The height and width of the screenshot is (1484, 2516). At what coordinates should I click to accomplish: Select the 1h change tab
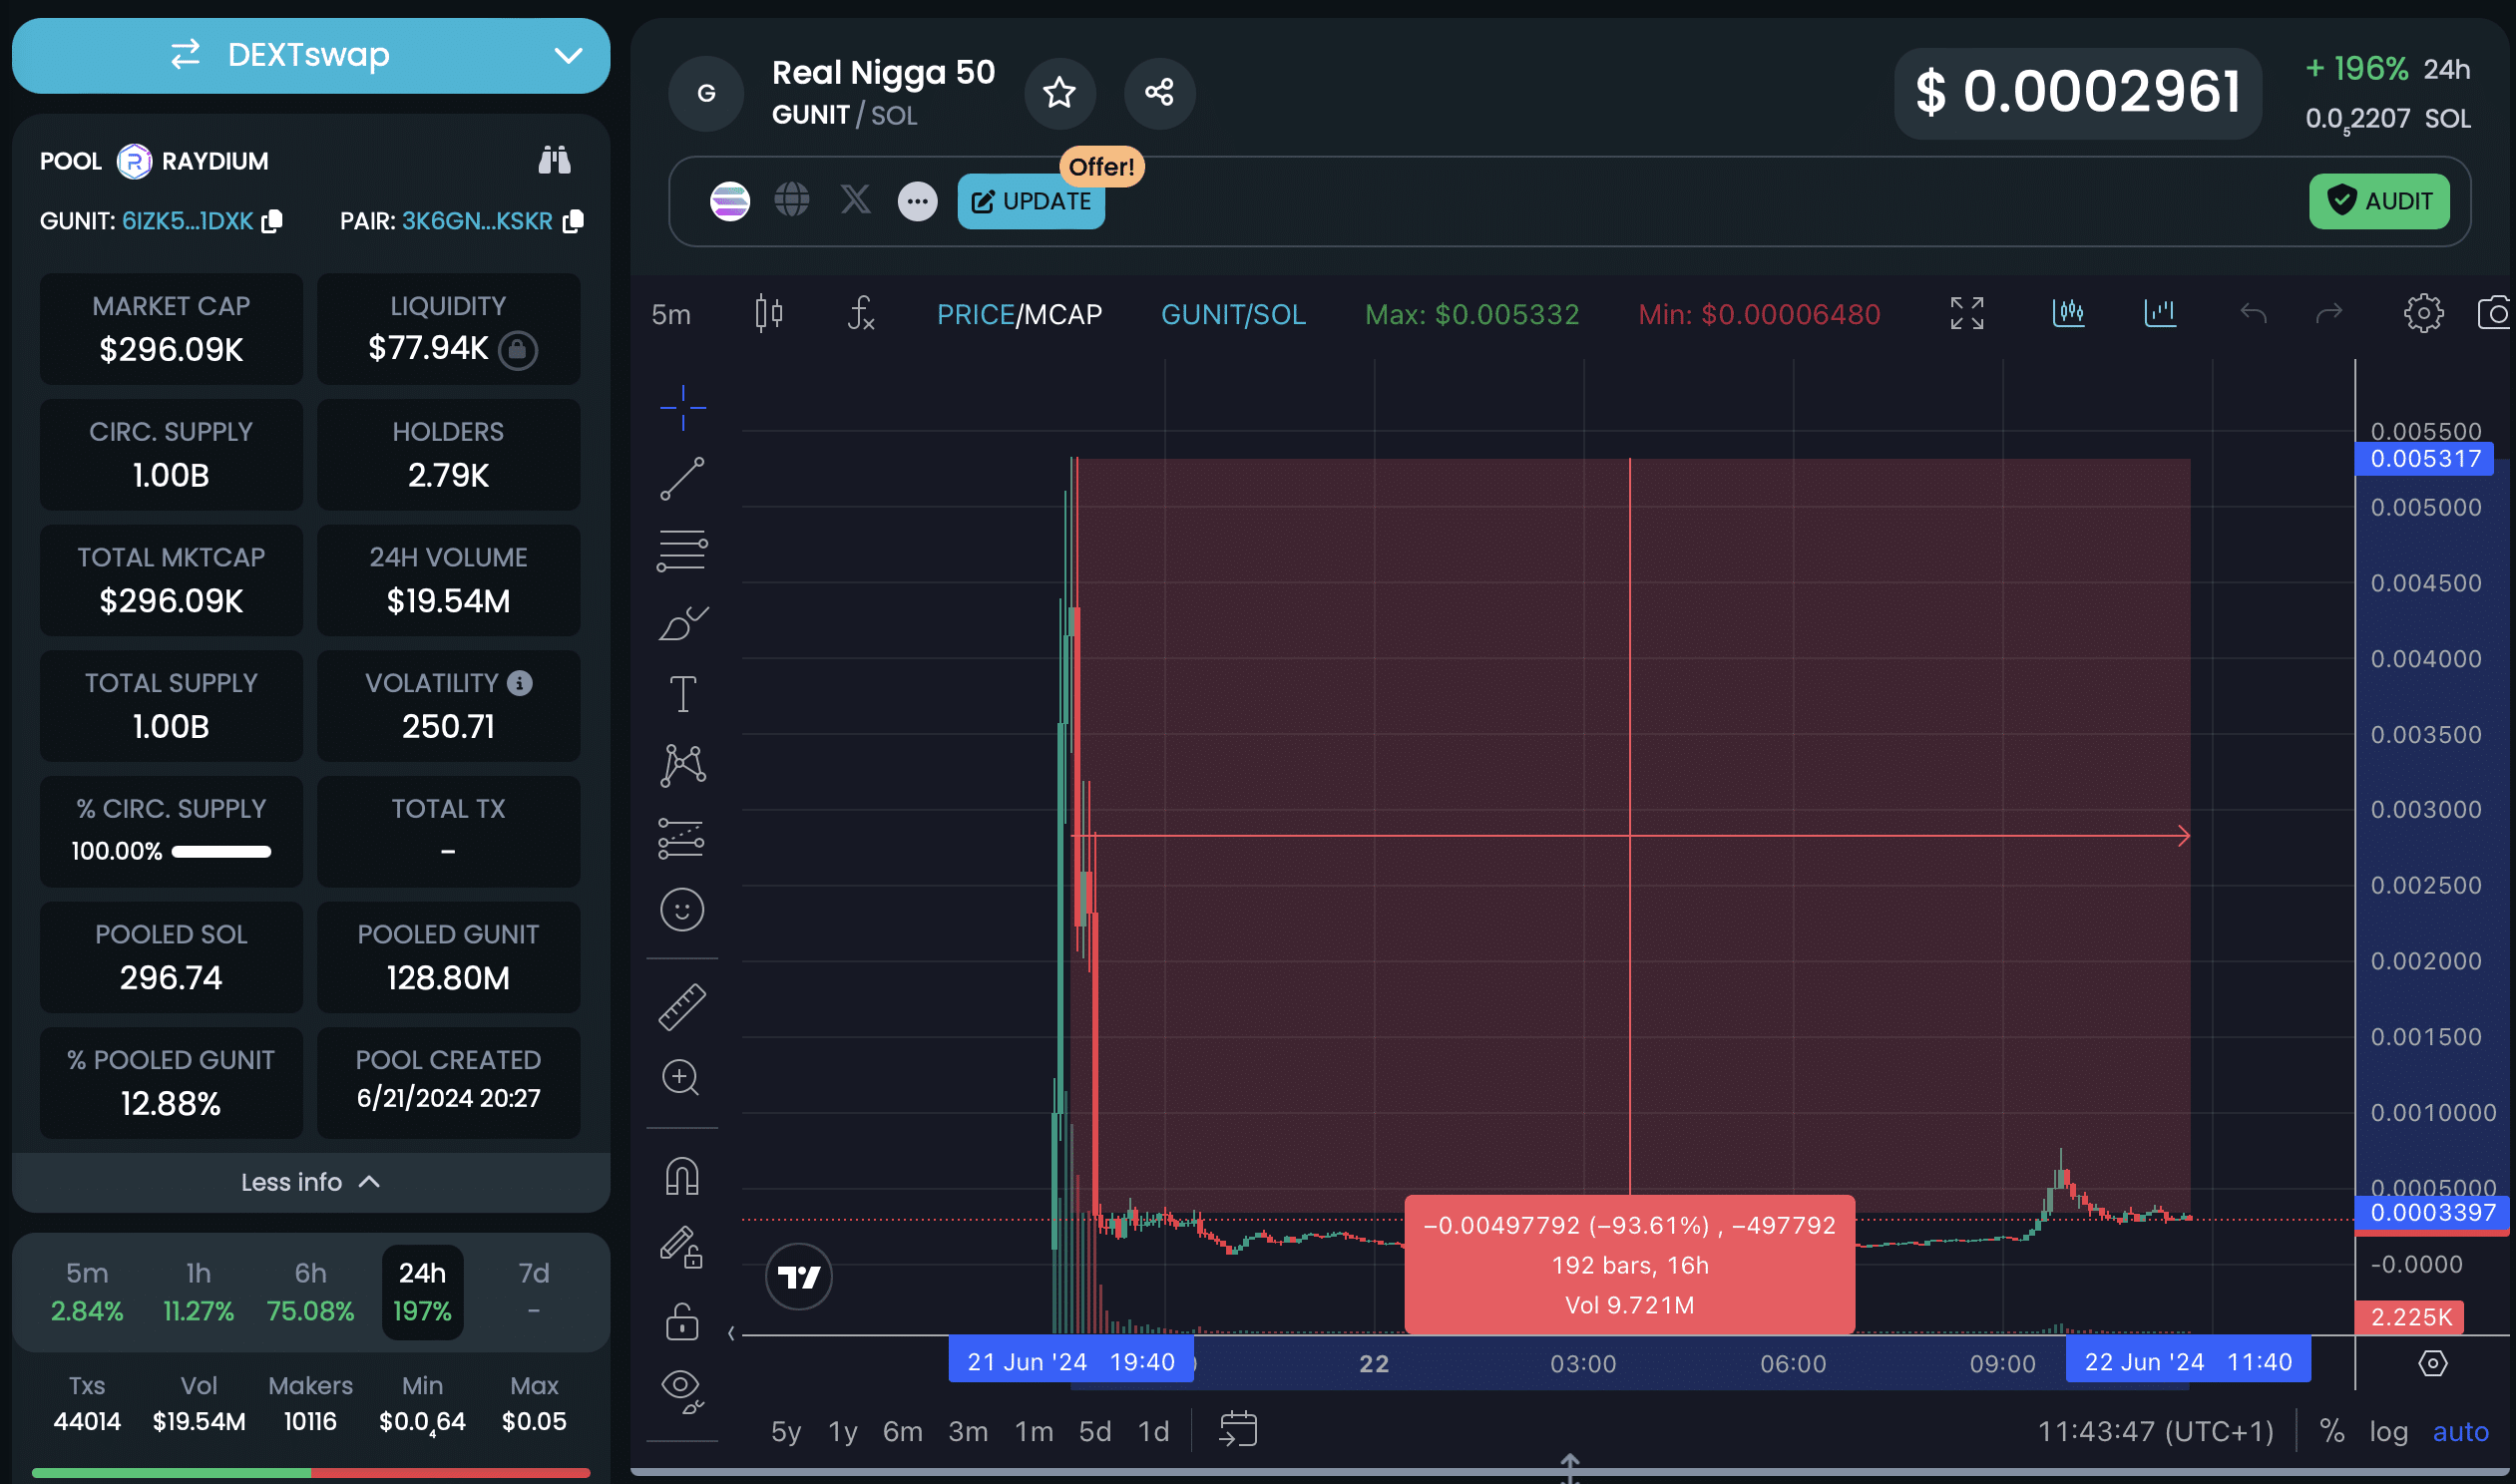[x=198, y=1291]
